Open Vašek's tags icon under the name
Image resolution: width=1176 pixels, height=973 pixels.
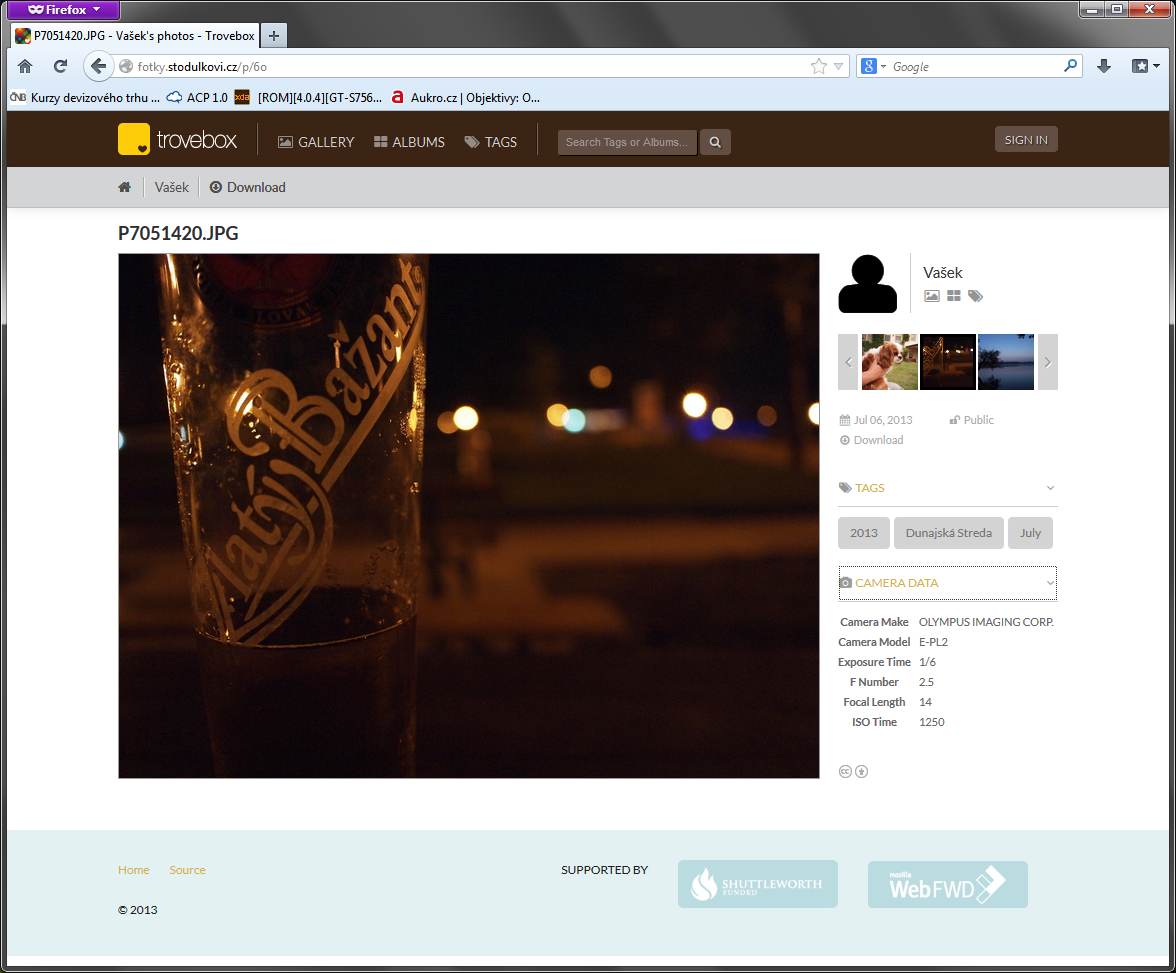click(x=975, y=296)
